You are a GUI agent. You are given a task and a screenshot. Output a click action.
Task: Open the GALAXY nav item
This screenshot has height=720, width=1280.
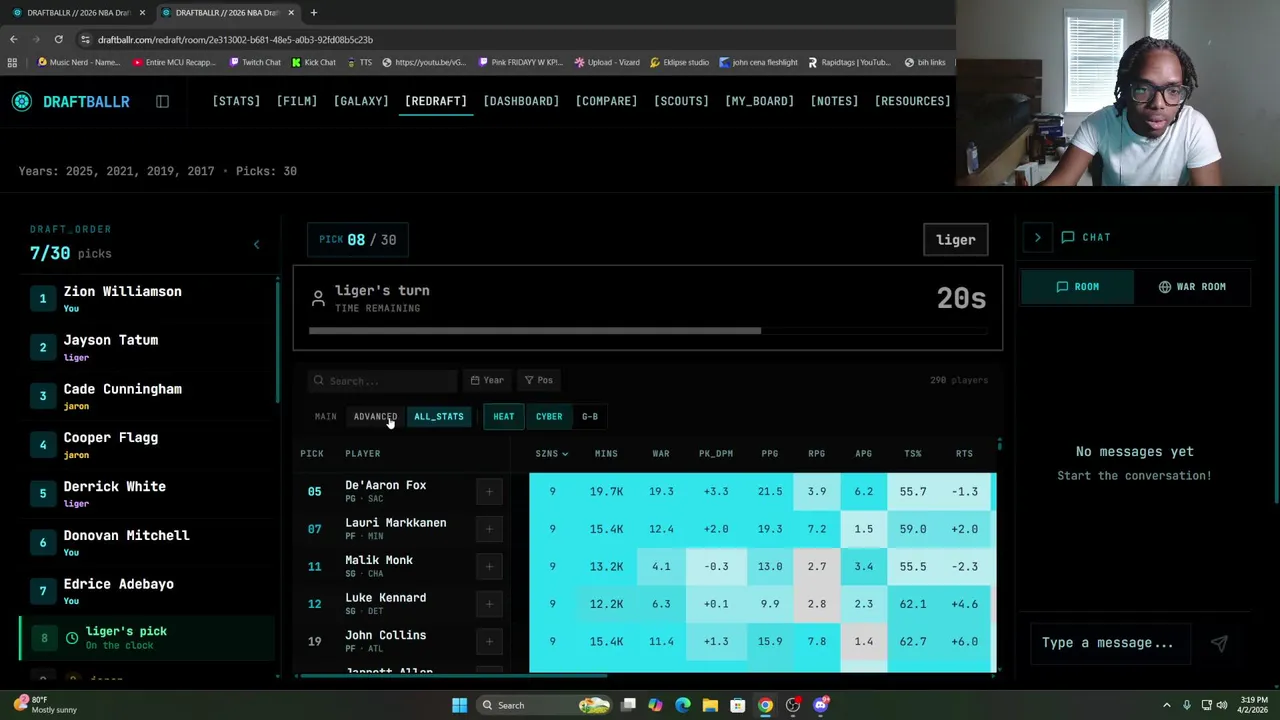click(361, 101)
